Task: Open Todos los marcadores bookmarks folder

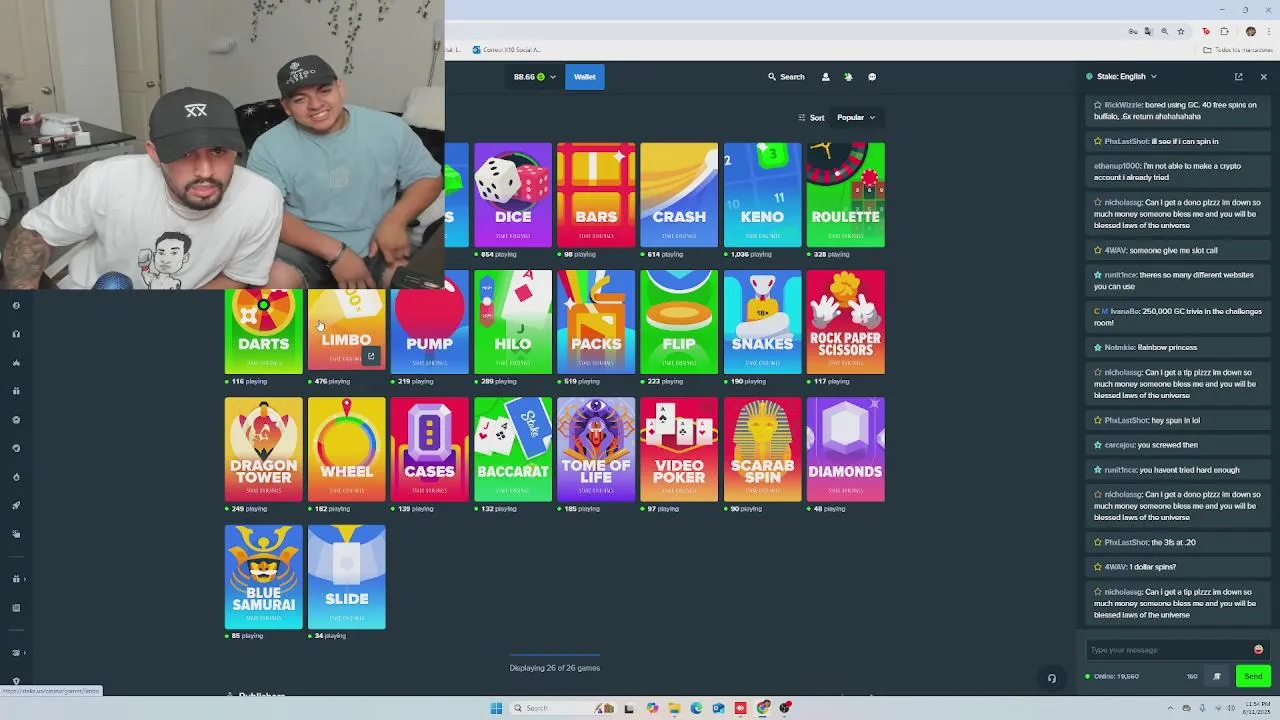Action: pyautogui.click(x=1236, y=50)
